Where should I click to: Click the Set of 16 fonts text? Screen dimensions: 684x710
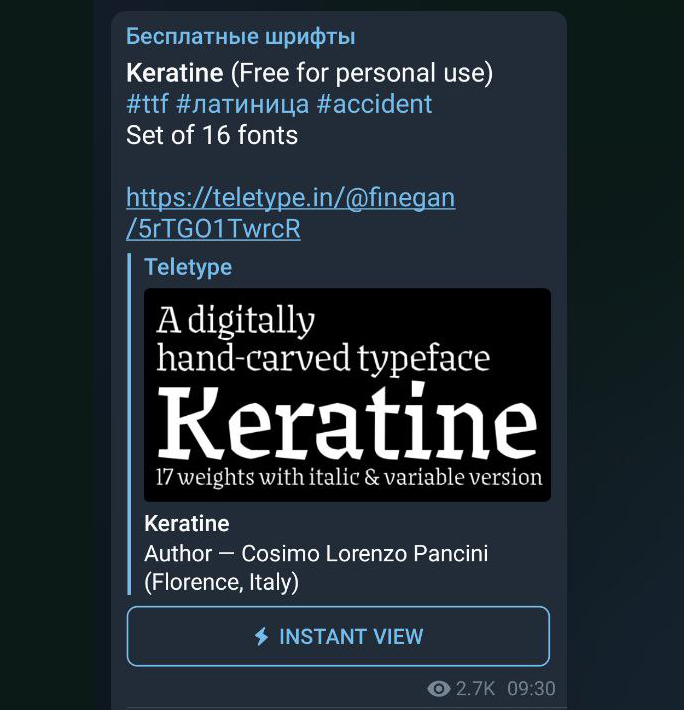point(212,135)
